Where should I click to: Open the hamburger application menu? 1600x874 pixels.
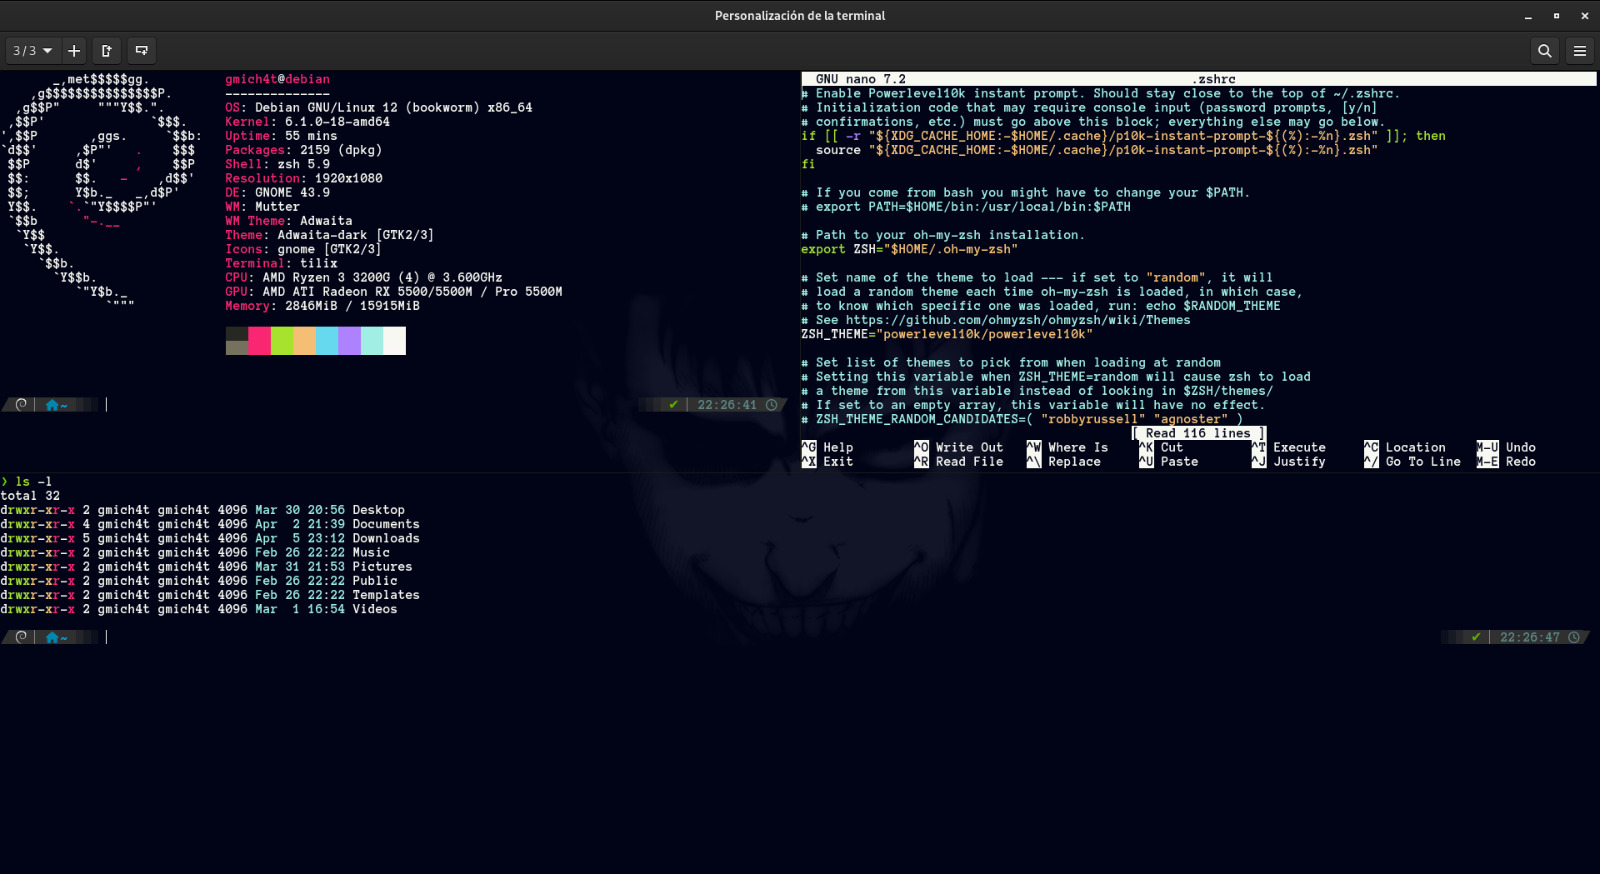coord(1580,50)
